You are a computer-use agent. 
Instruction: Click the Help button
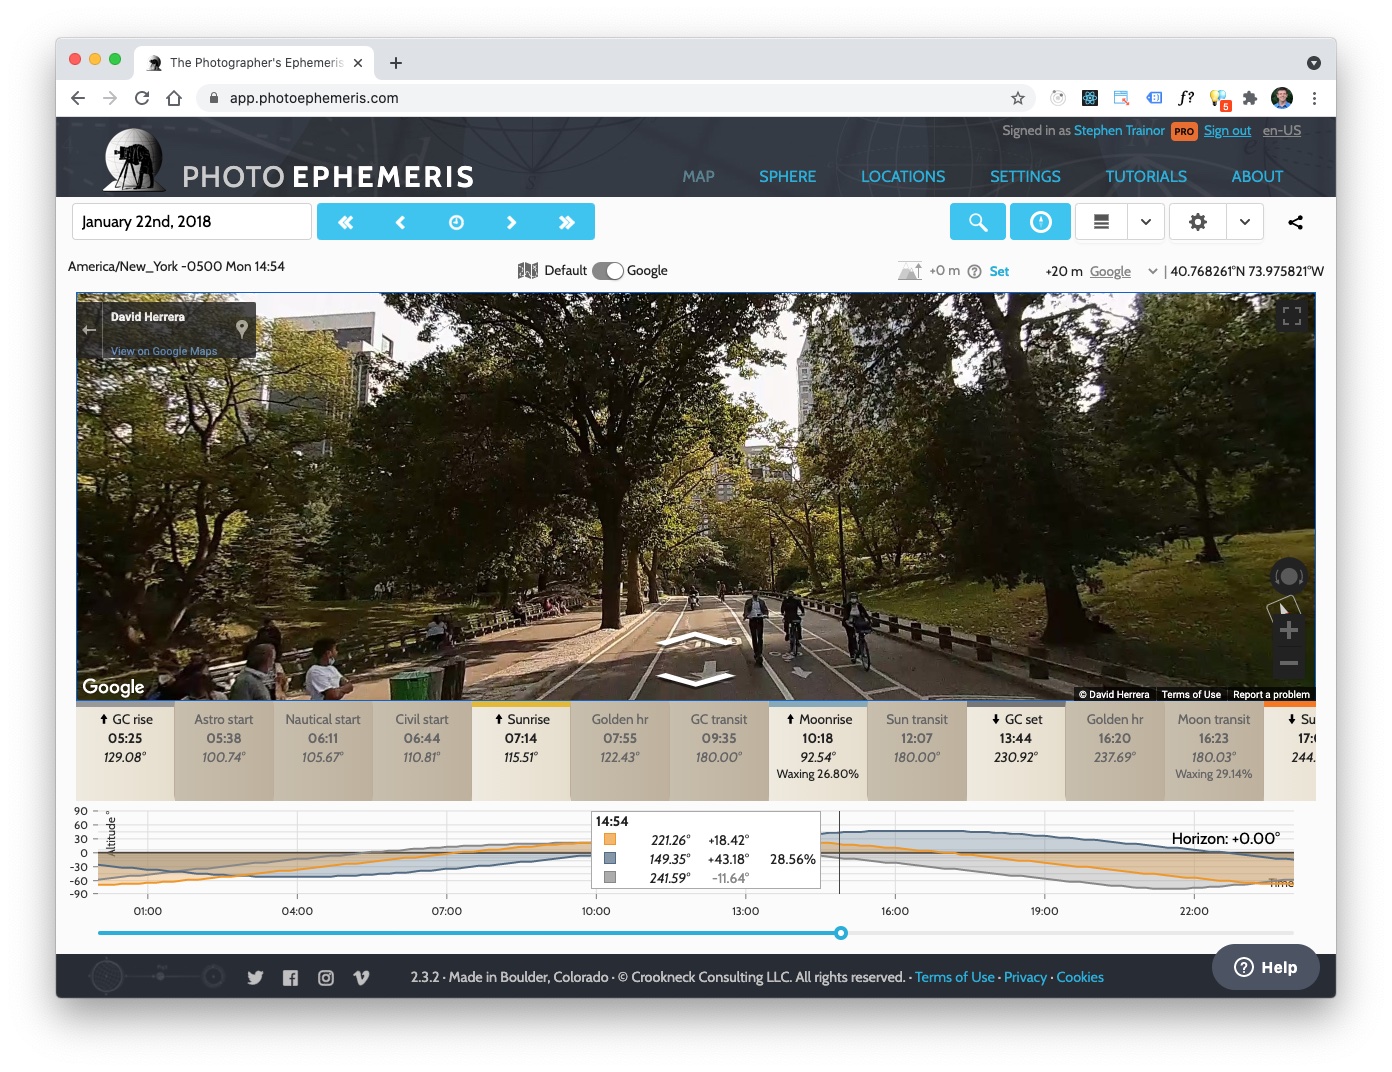(1266, 967)
